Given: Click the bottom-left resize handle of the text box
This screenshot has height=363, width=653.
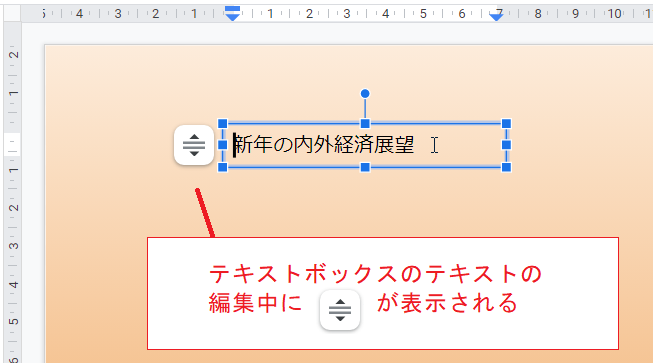Looking at the screenshot, I should pos(223,167).
